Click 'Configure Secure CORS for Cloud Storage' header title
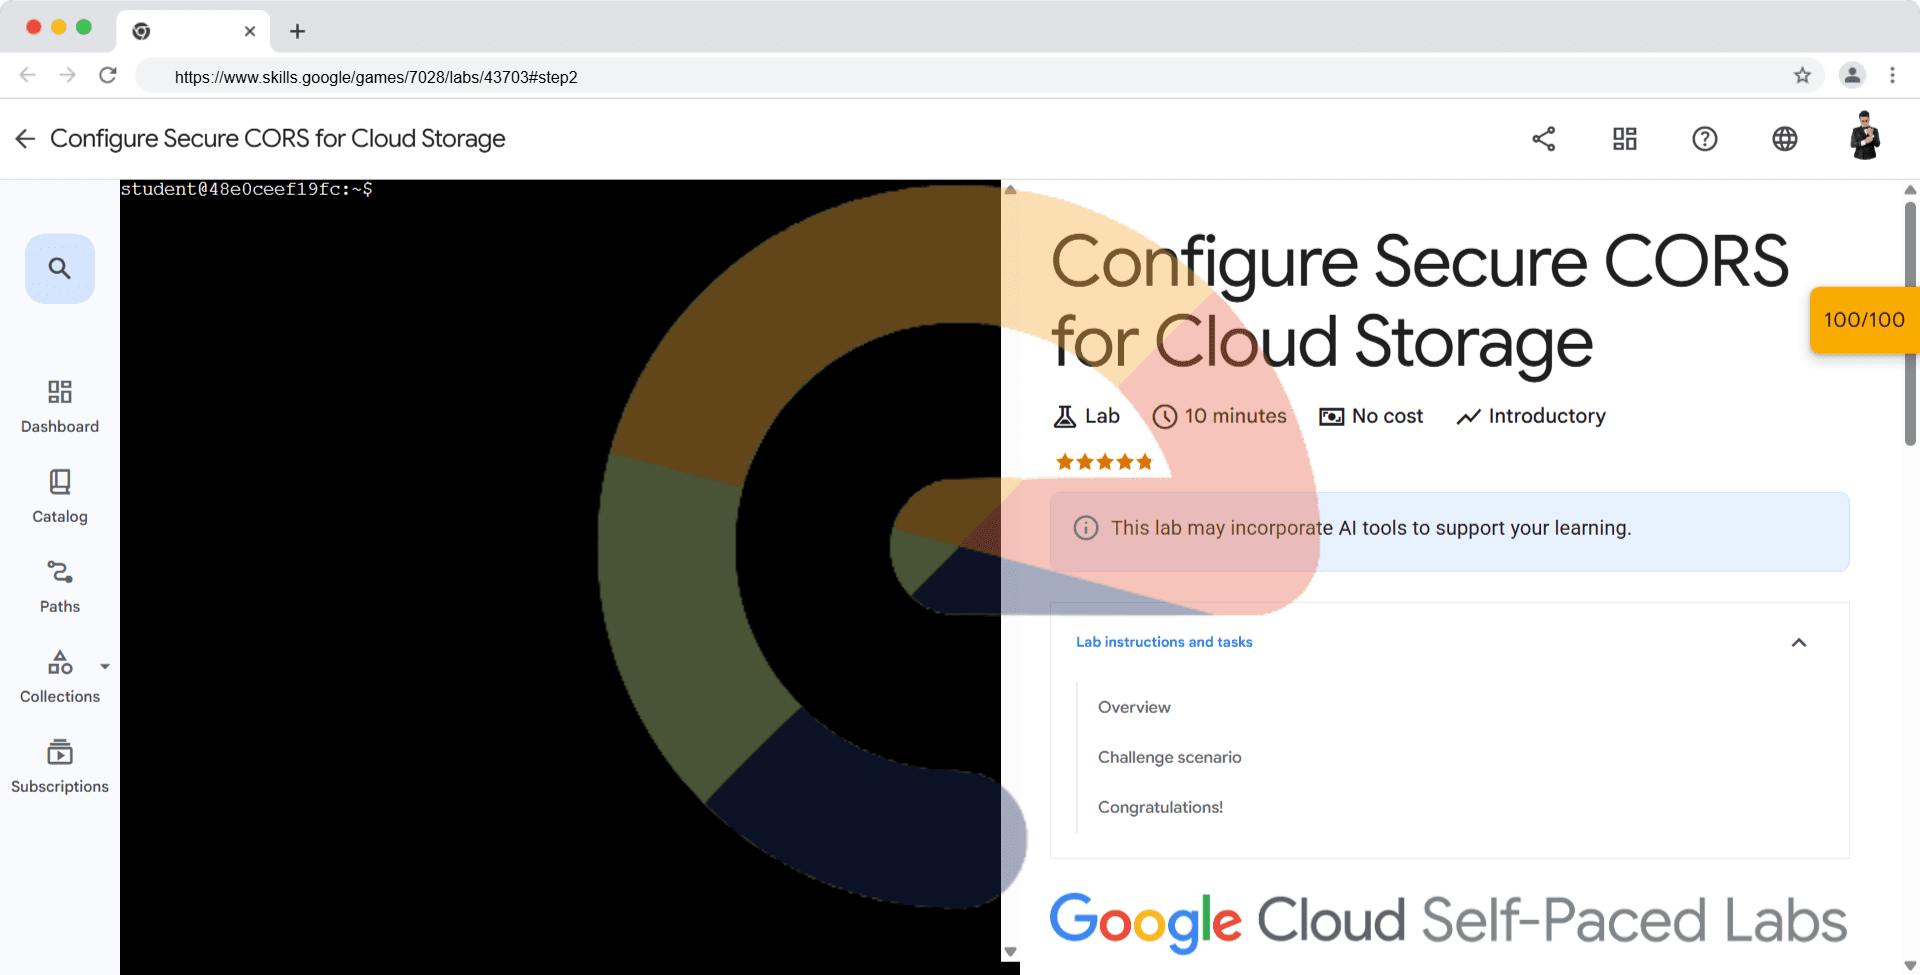 tap(278, 139)
